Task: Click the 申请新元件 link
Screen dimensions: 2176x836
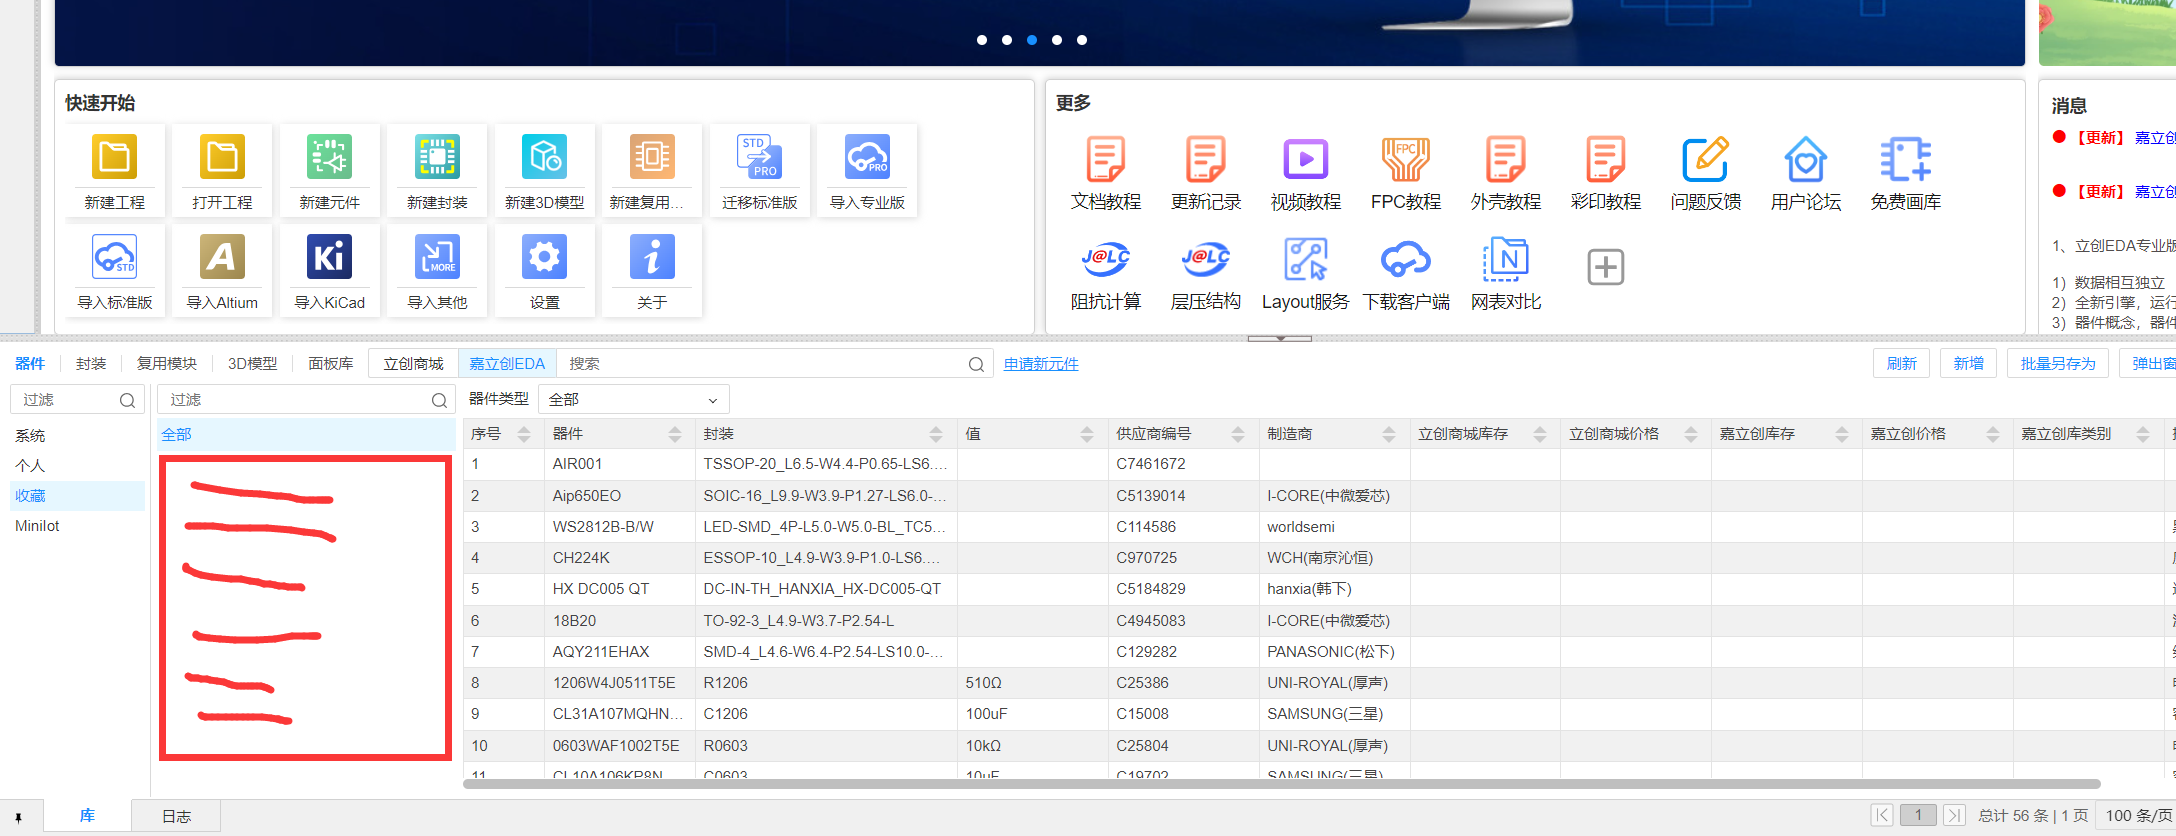Action: [x=1041, y=364]
